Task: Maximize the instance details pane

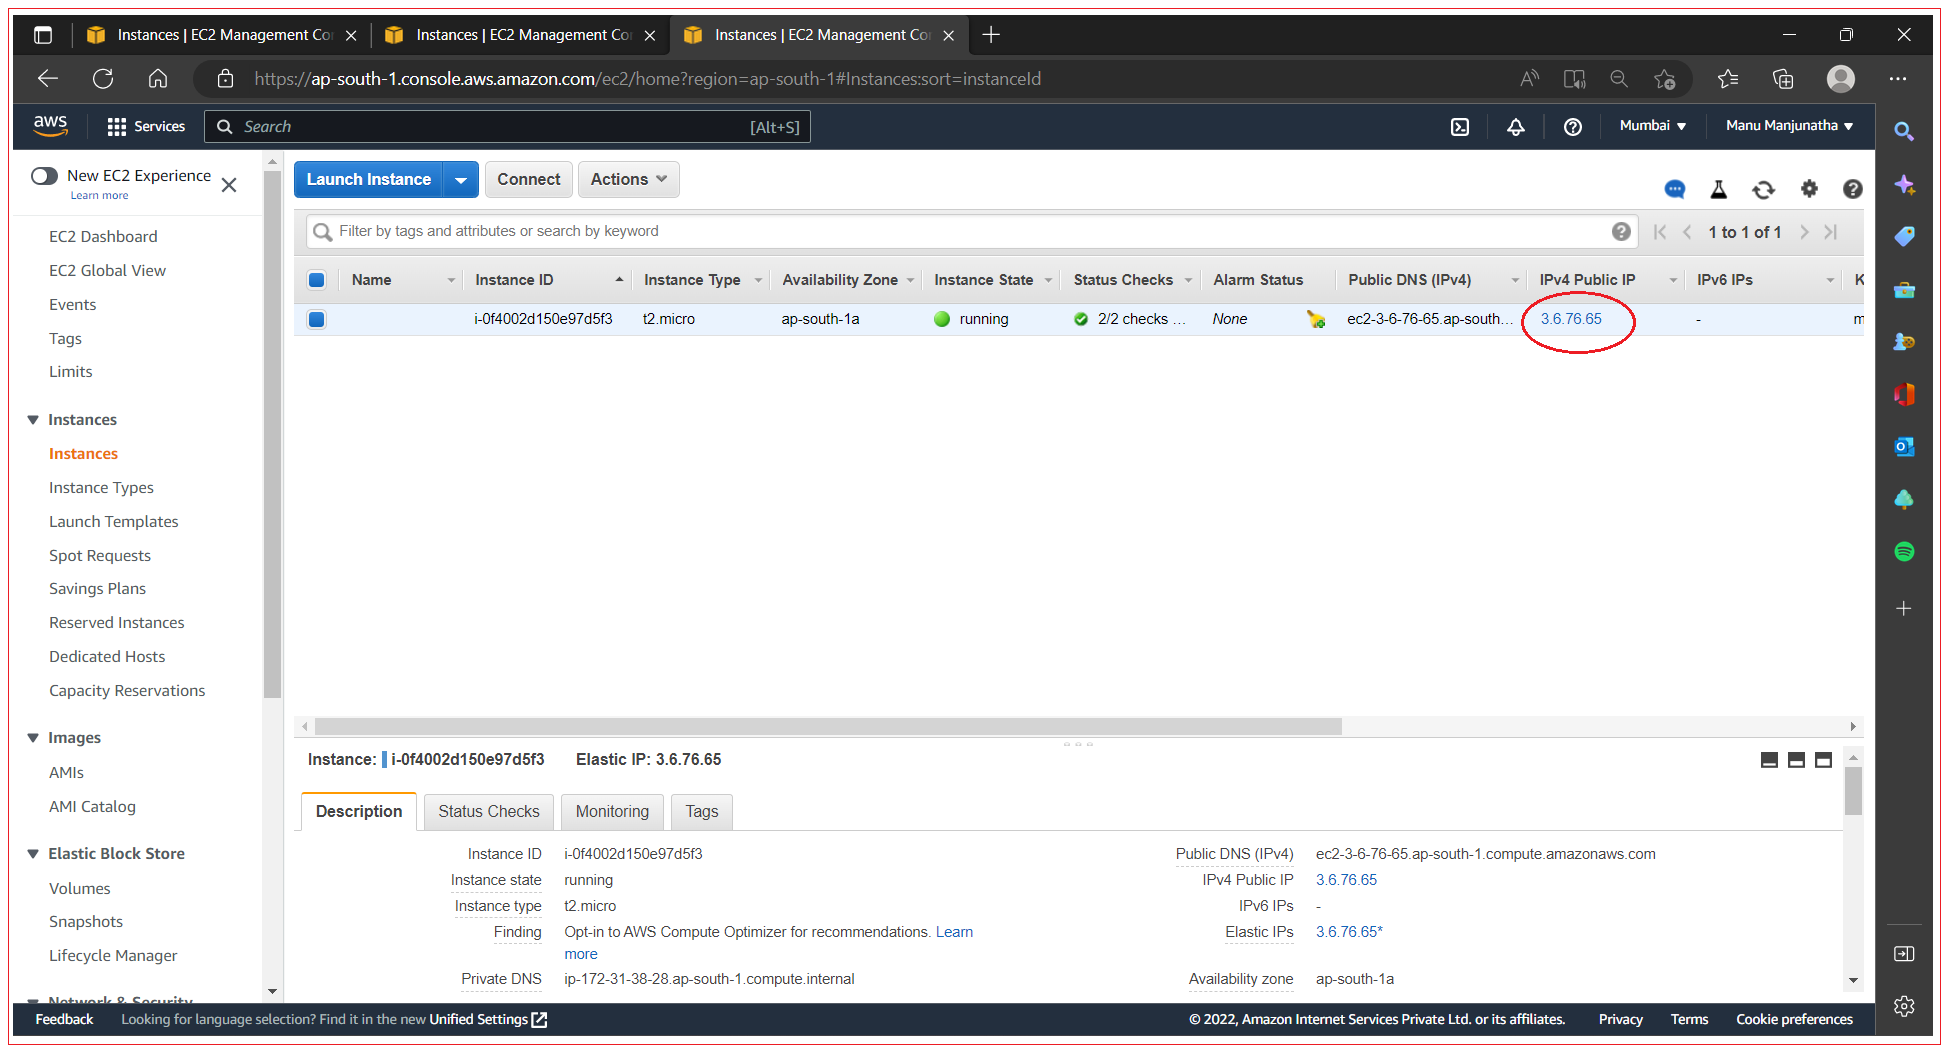Action: (1824, 761)
